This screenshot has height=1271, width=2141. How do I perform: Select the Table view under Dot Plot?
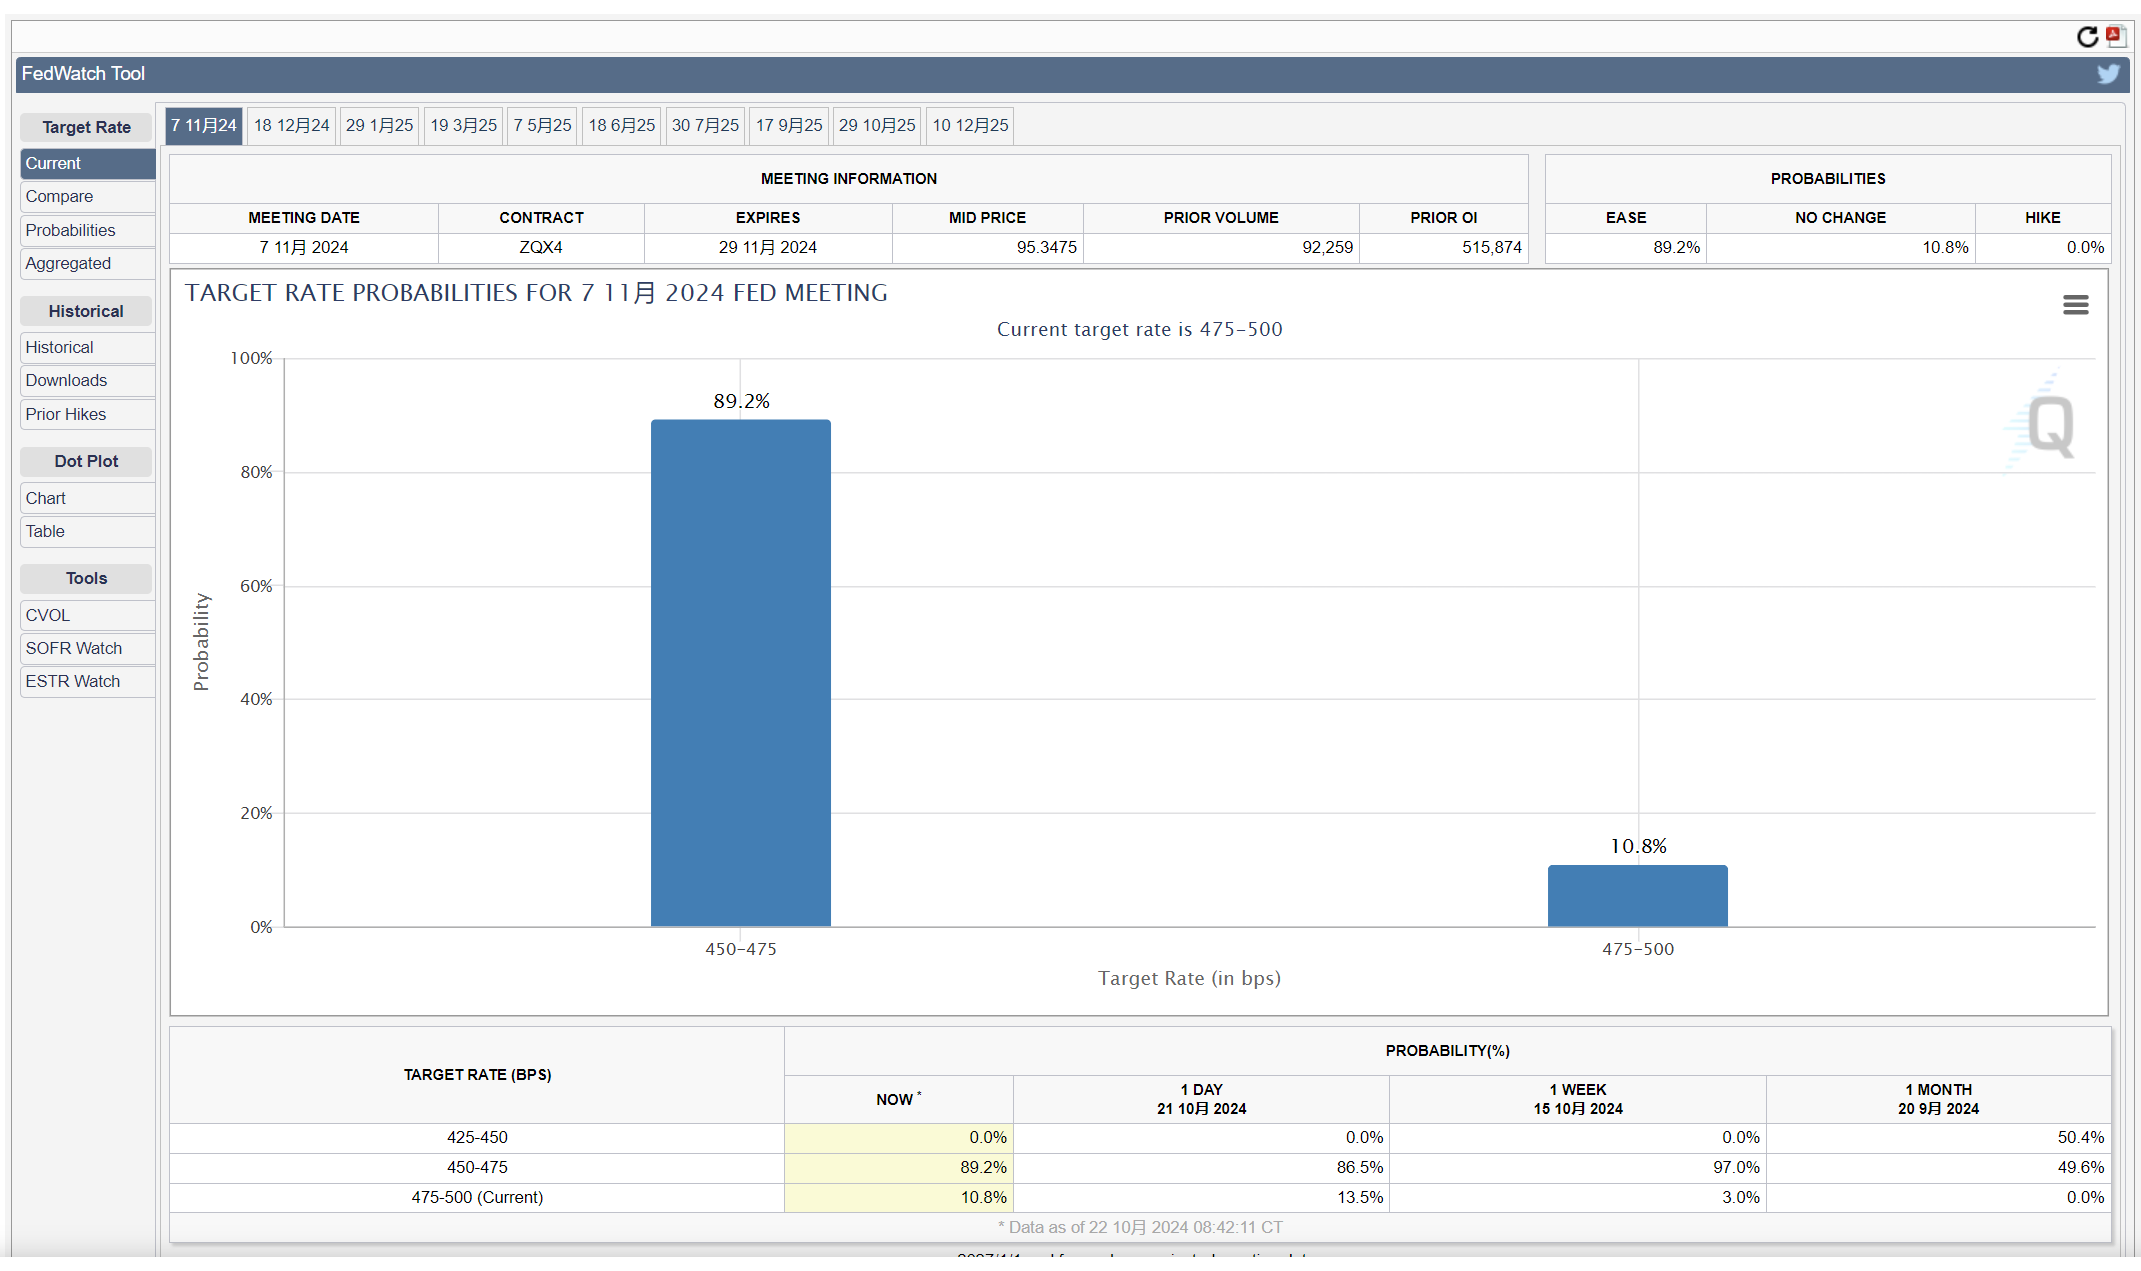44,531
